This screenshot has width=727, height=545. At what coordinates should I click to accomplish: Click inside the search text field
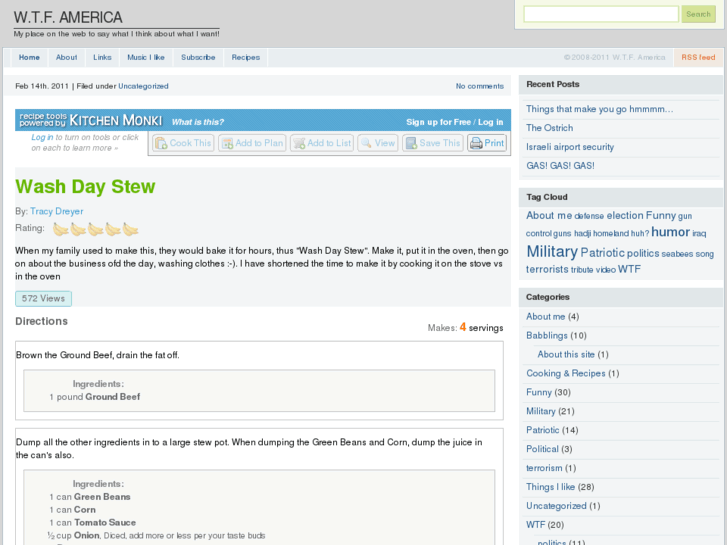(601, 14)
